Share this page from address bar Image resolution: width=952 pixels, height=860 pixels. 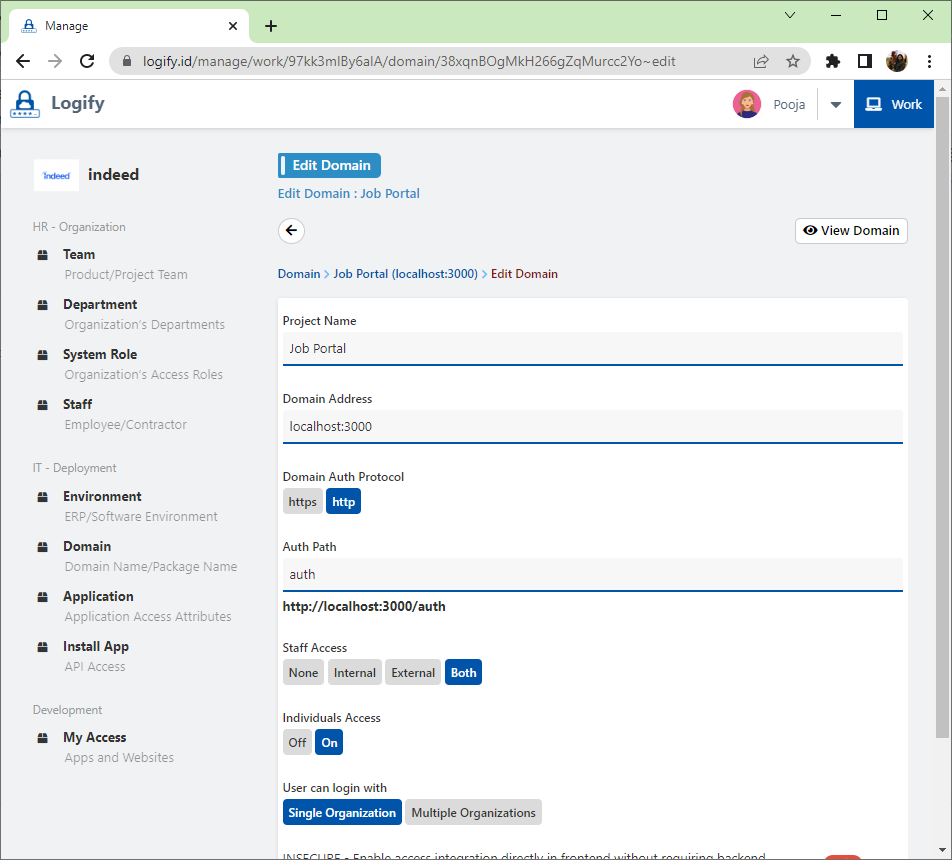pos(761,61)
